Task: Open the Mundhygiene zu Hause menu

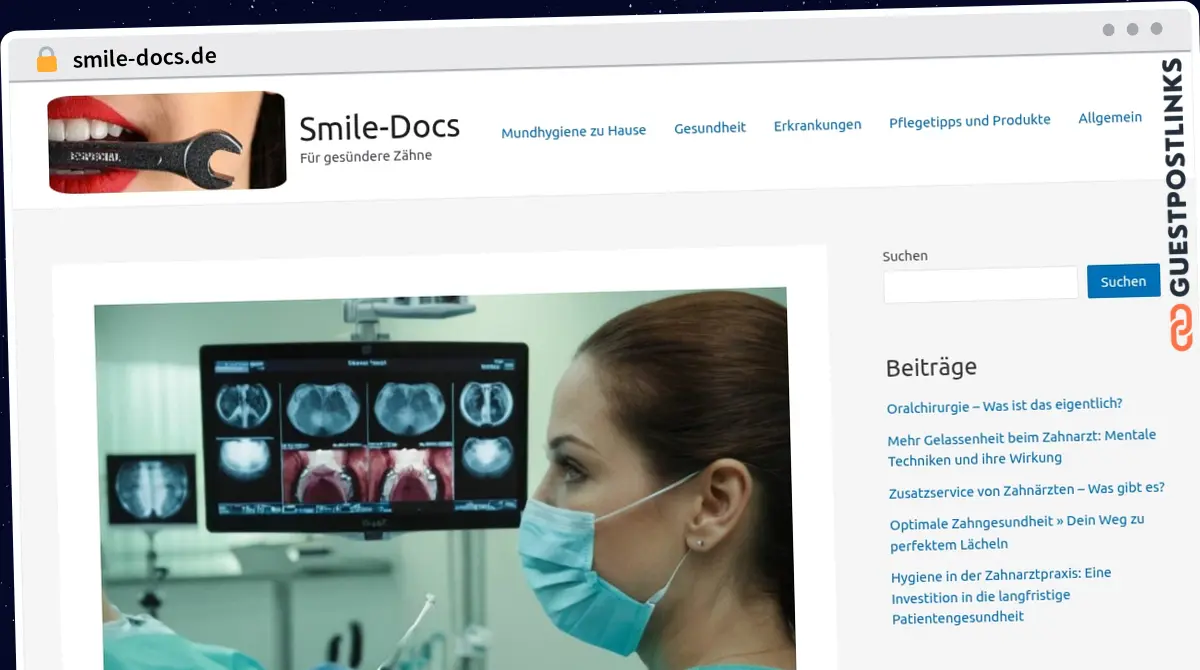Action: 573,130
